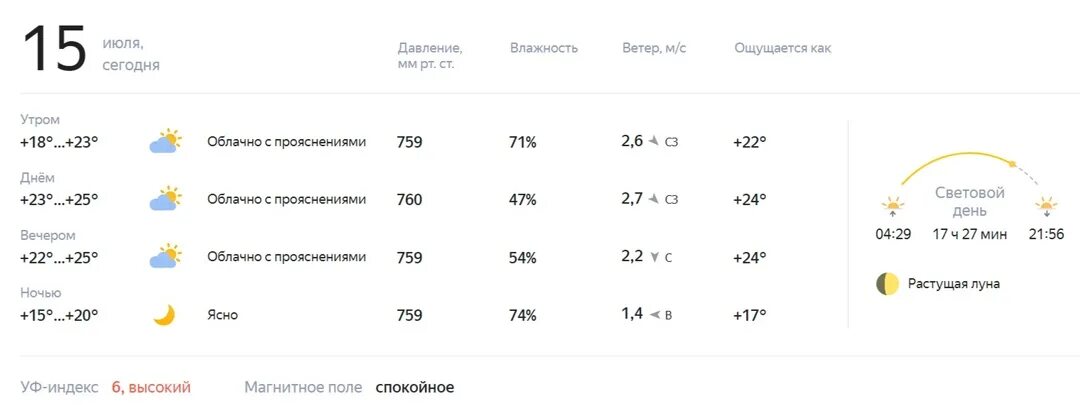Click the daylight duration "17 ч 27 мин"
The height and width of the screenshot is (416, 1080).
click(969, 234)
